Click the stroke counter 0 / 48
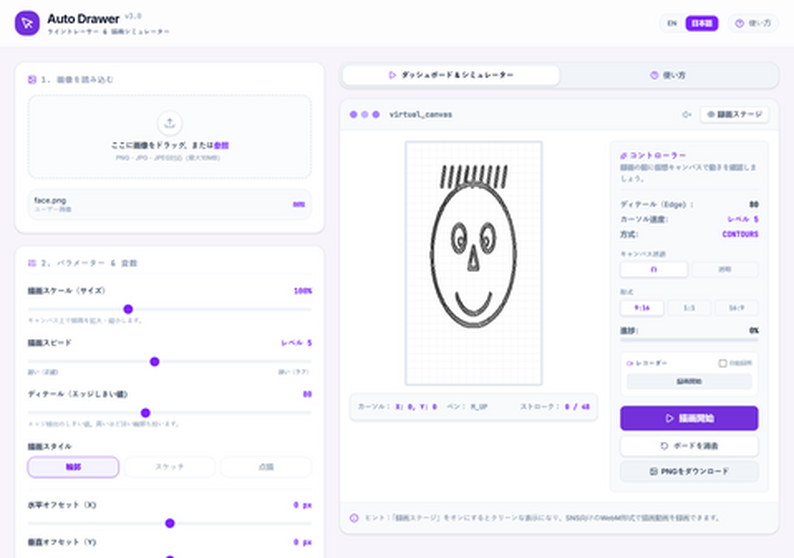 coord(577,407)
